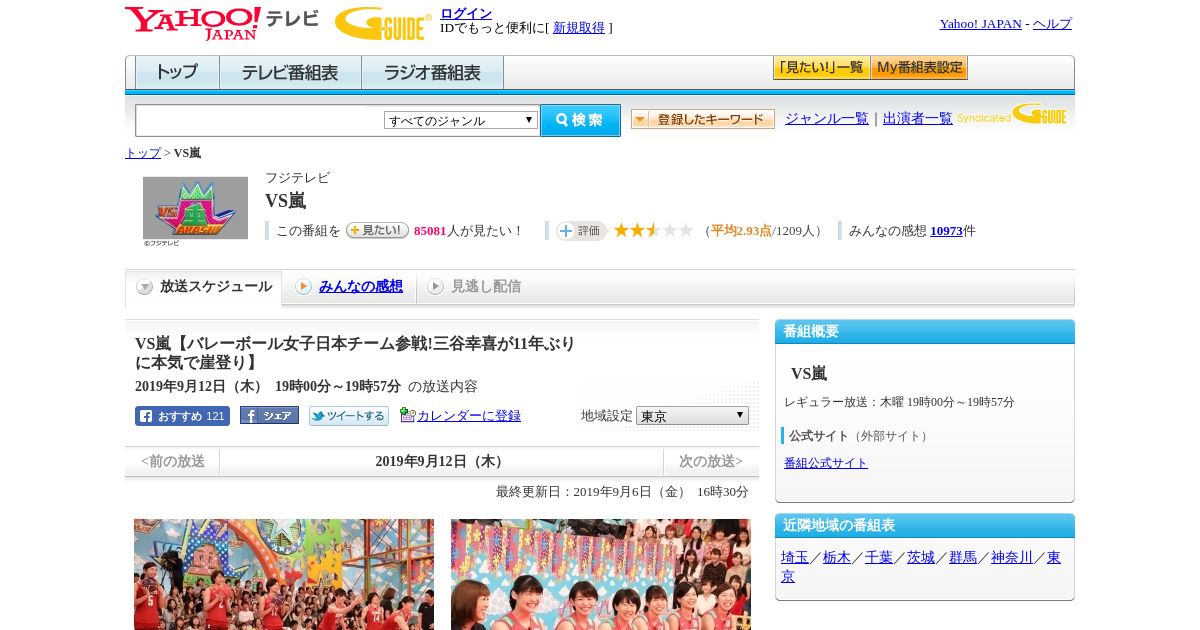Go to <前の放送 previous broadcast
This screenshot has width=1200, height=630.
(x=173, y=461)
